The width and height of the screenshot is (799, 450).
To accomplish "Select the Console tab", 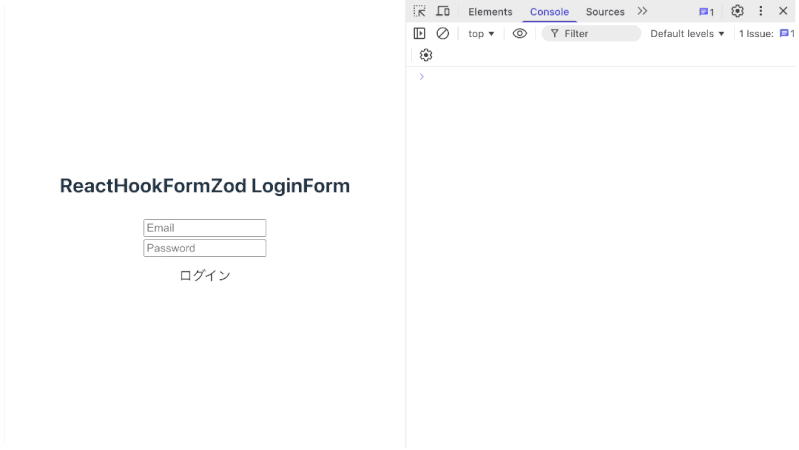I will (x=549, y=12).
